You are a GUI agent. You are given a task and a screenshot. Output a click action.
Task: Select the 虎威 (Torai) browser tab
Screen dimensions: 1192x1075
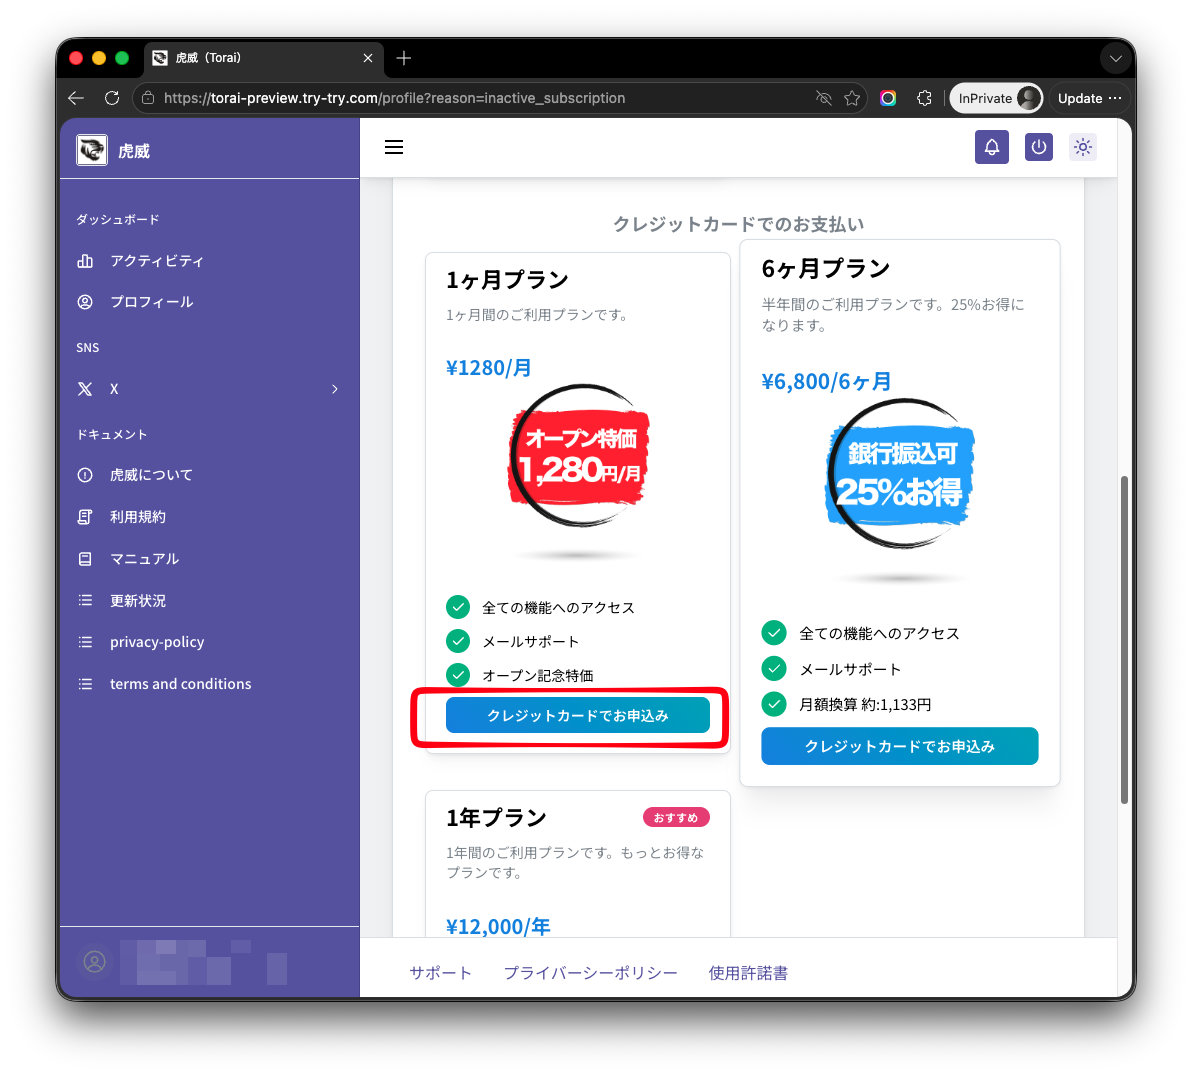(262, 58)
